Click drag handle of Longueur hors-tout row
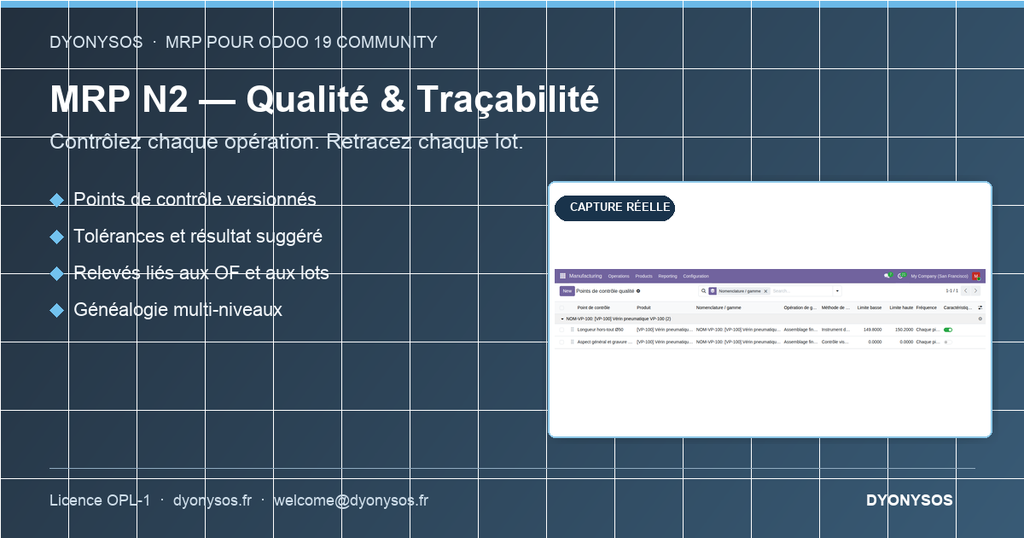 572,330
